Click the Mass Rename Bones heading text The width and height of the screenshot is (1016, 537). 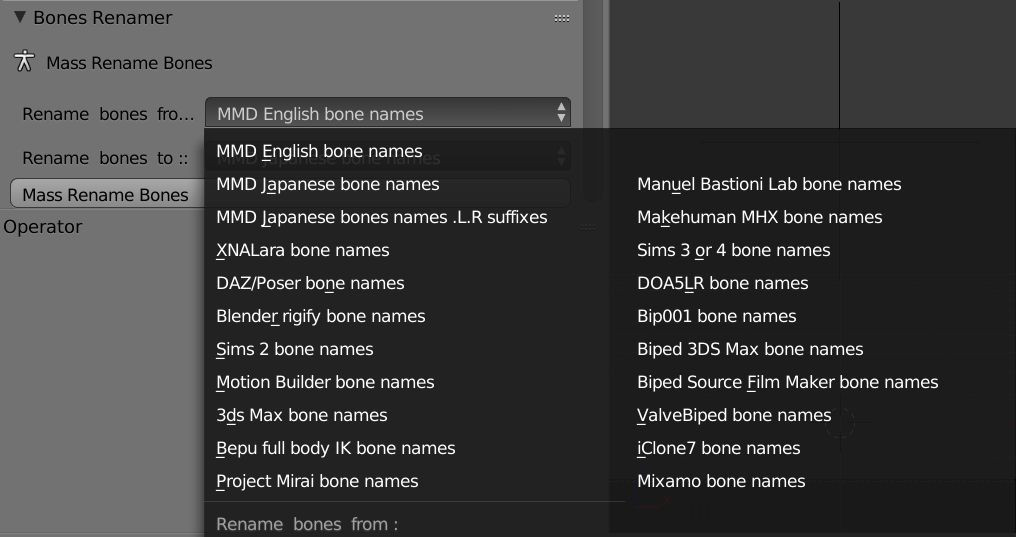point(129,63)
